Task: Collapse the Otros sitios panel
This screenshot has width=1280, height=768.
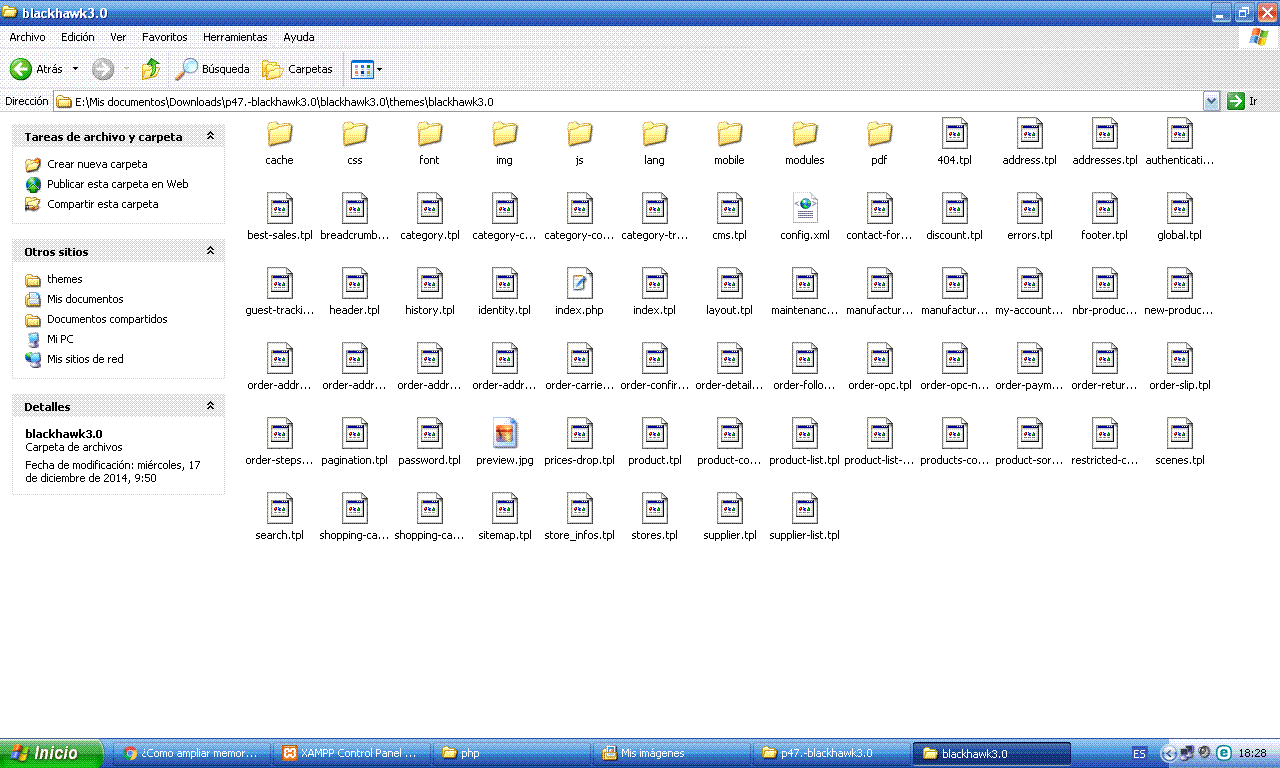Action: point(210,251)
